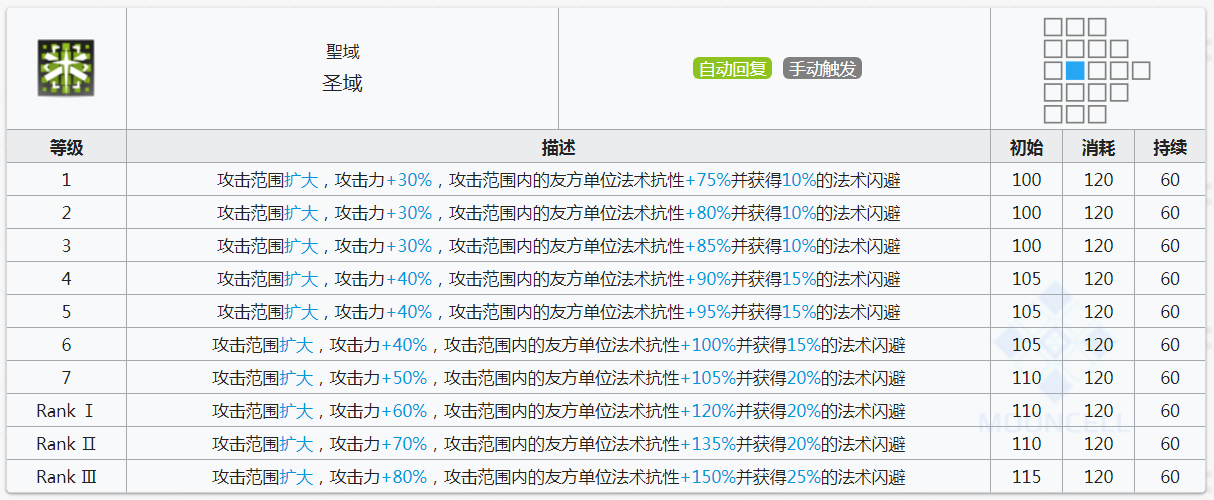The image size is (1214, 500).
Task: Click initial value 100 in level 3 row
Action: pyautogui.click(x=1026, y=246)
